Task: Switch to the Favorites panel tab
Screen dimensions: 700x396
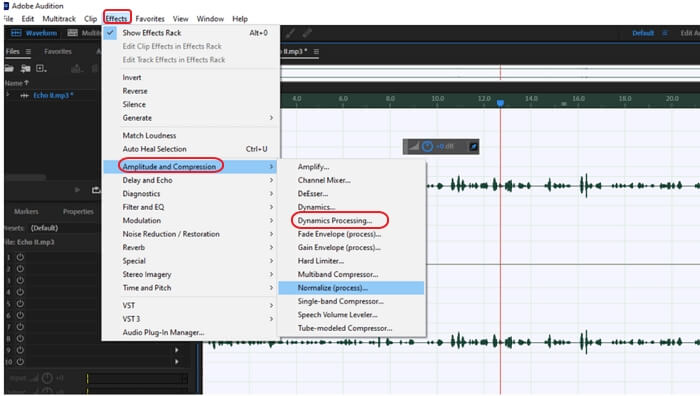Action: point(58,51)
